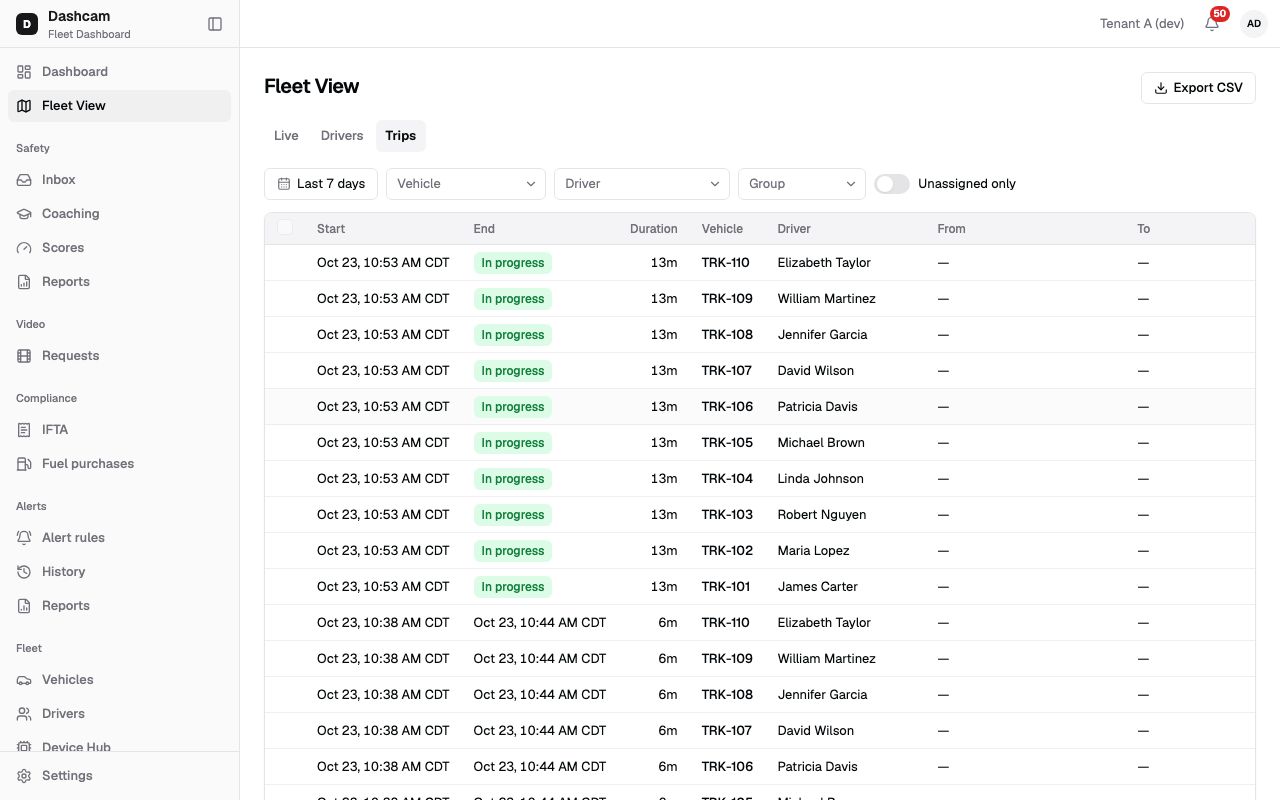Open the Last 7 days date picker
Image resolution: width=1280 pixels, height=800 pixels.
coord(321,184)
